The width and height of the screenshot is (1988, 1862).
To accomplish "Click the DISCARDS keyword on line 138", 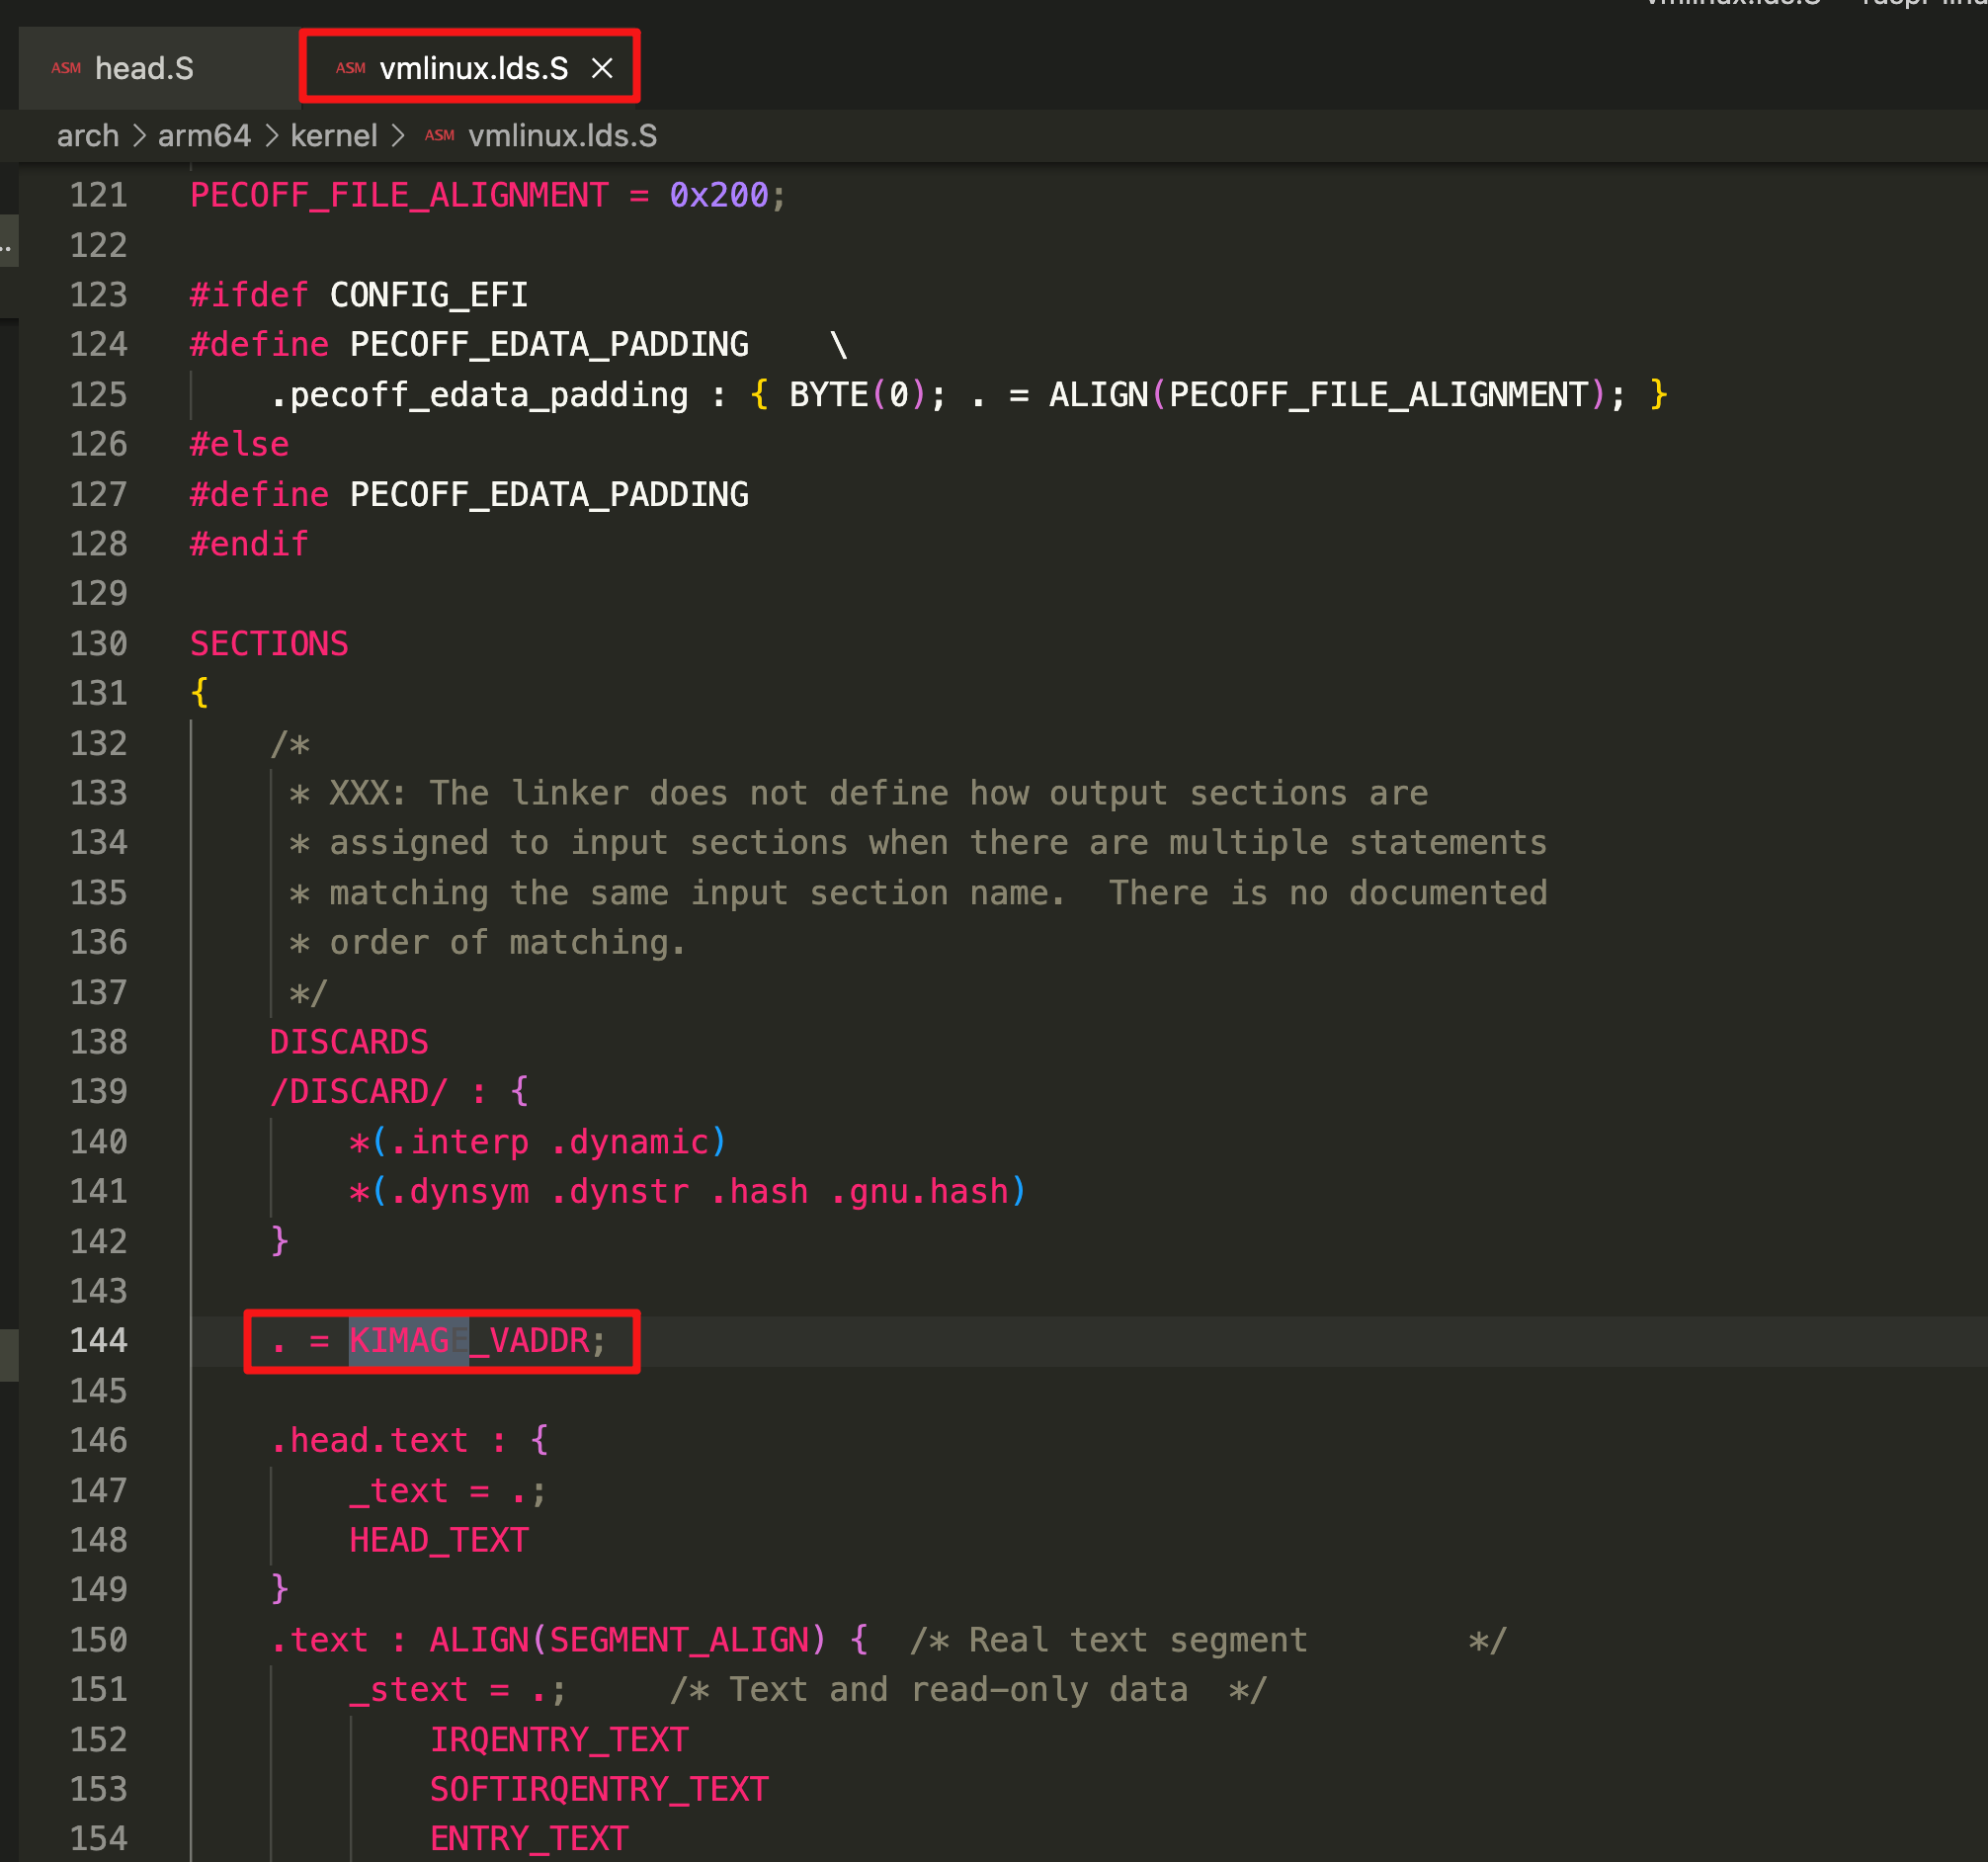I will 348,1042.
